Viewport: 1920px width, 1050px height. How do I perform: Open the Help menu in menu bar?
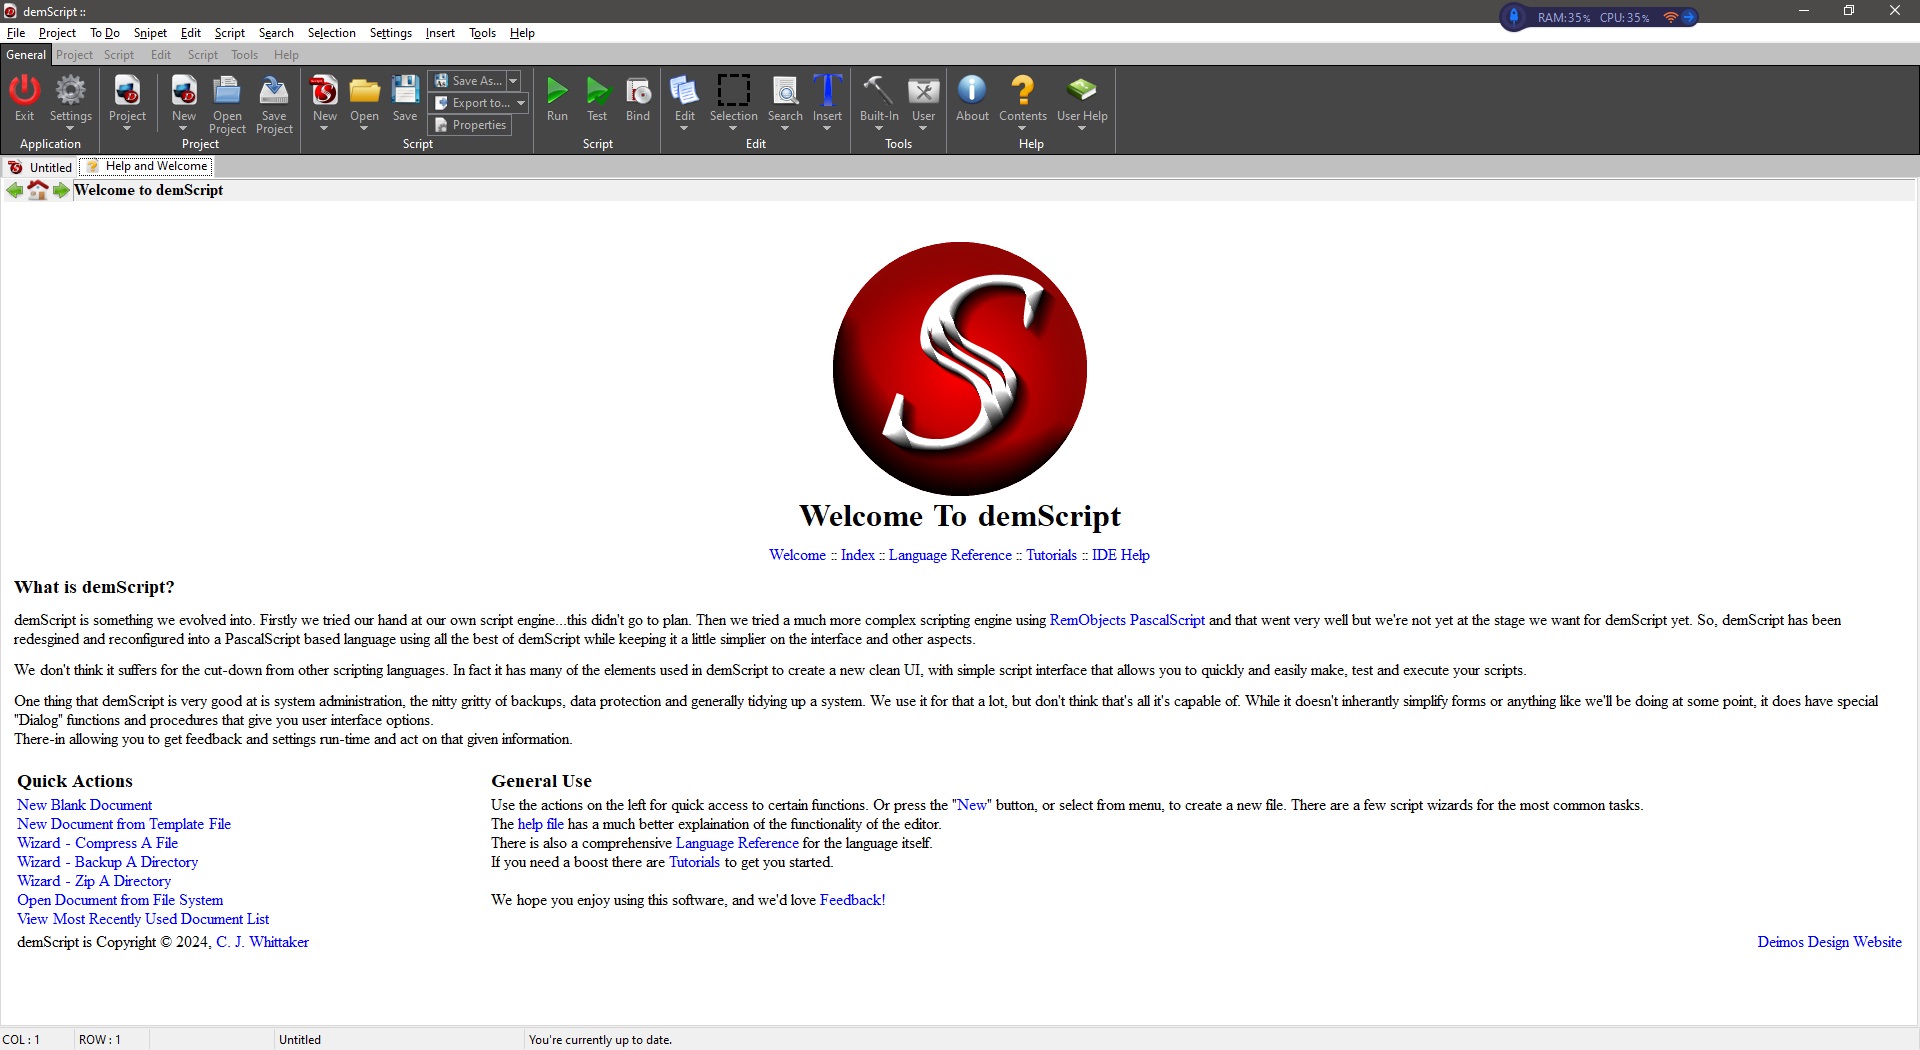click(522, 33)
